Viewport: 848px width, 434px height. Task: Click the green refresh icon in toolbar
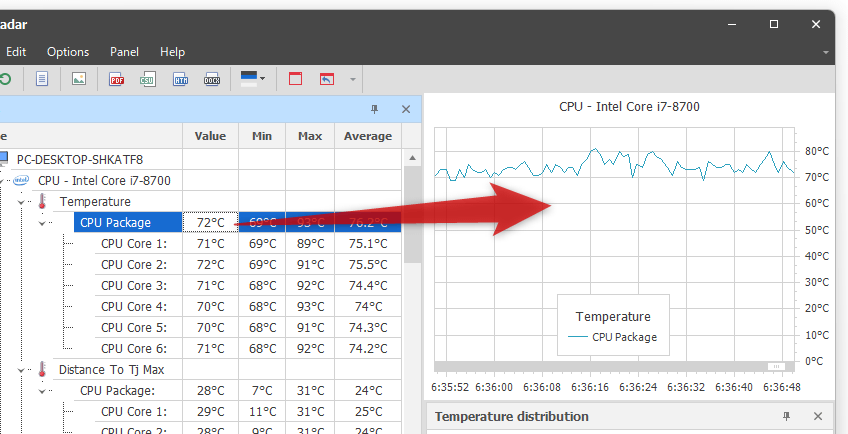click(4, 80)
